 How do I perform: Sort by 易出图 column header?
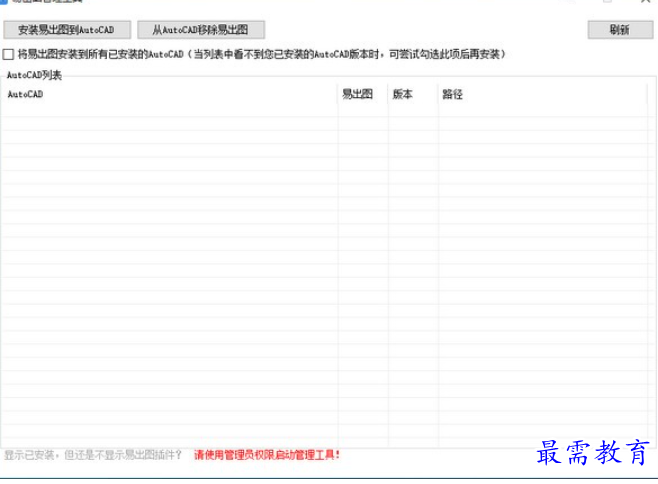click(x=363, y=94)
